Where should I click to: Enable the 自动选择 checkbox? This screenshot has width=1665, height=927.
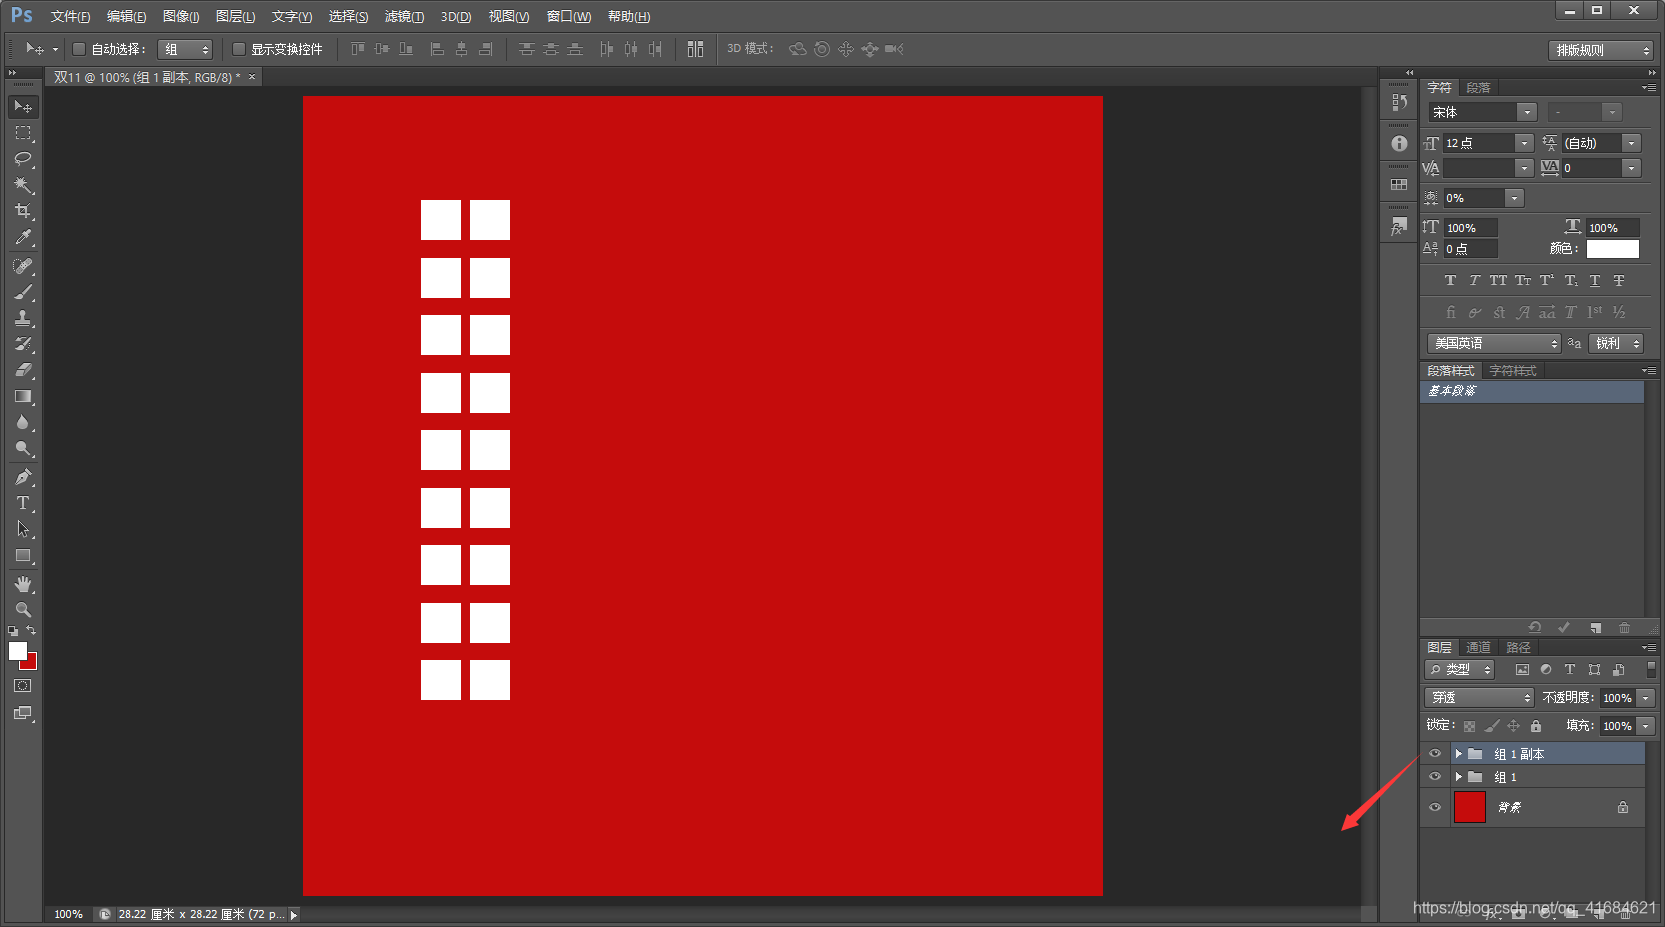pyautogui.click(x=79, y=49)
